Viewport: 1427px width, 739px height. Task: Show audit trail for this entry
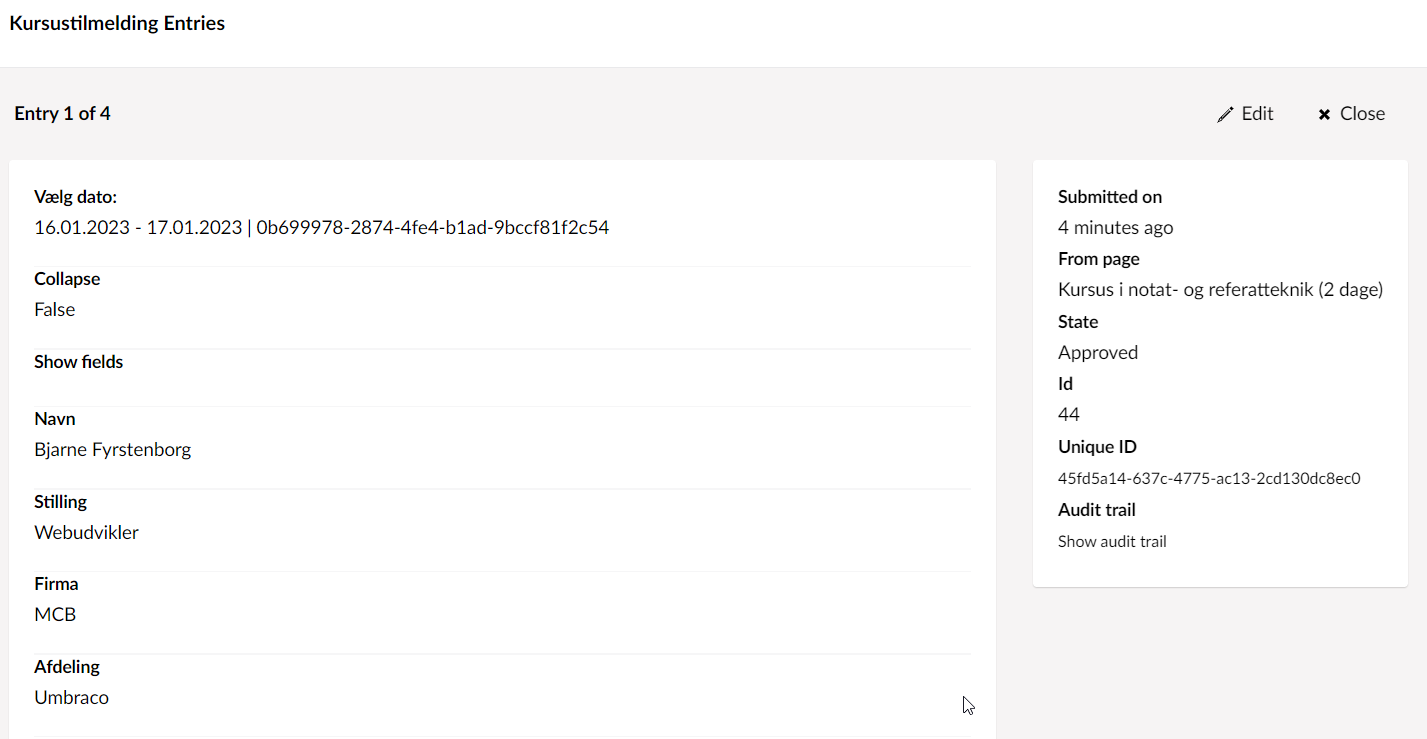click(1112, 541)
